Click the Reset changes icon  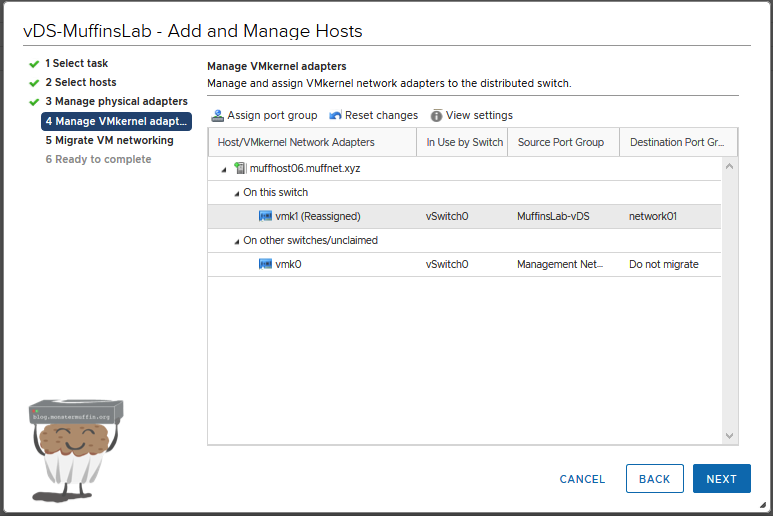[x=336, y=115]
